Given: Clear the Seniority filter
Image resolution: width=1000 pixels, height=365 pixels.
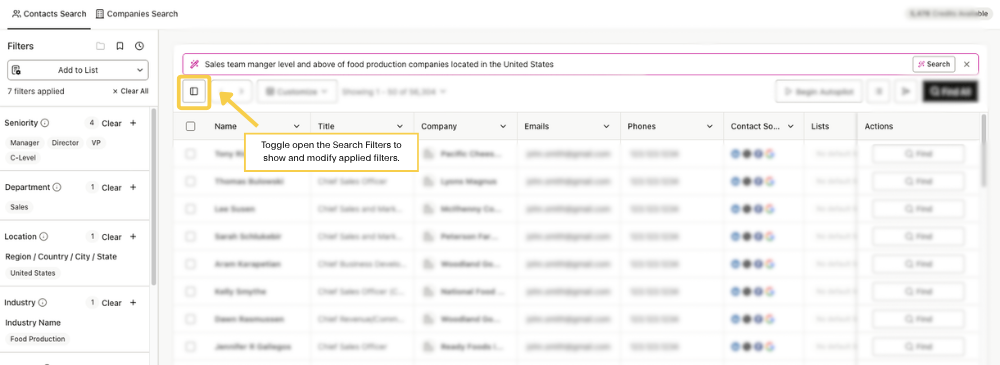Looking at the screenshot, I should (112, 123).
